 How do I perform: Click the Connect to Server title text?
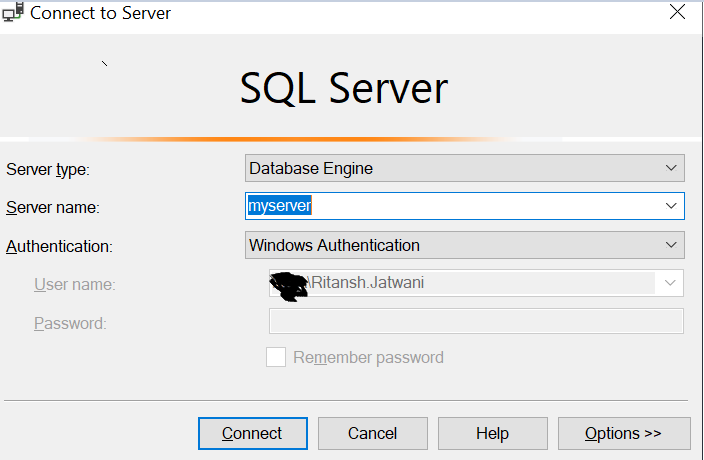[101, 14]
